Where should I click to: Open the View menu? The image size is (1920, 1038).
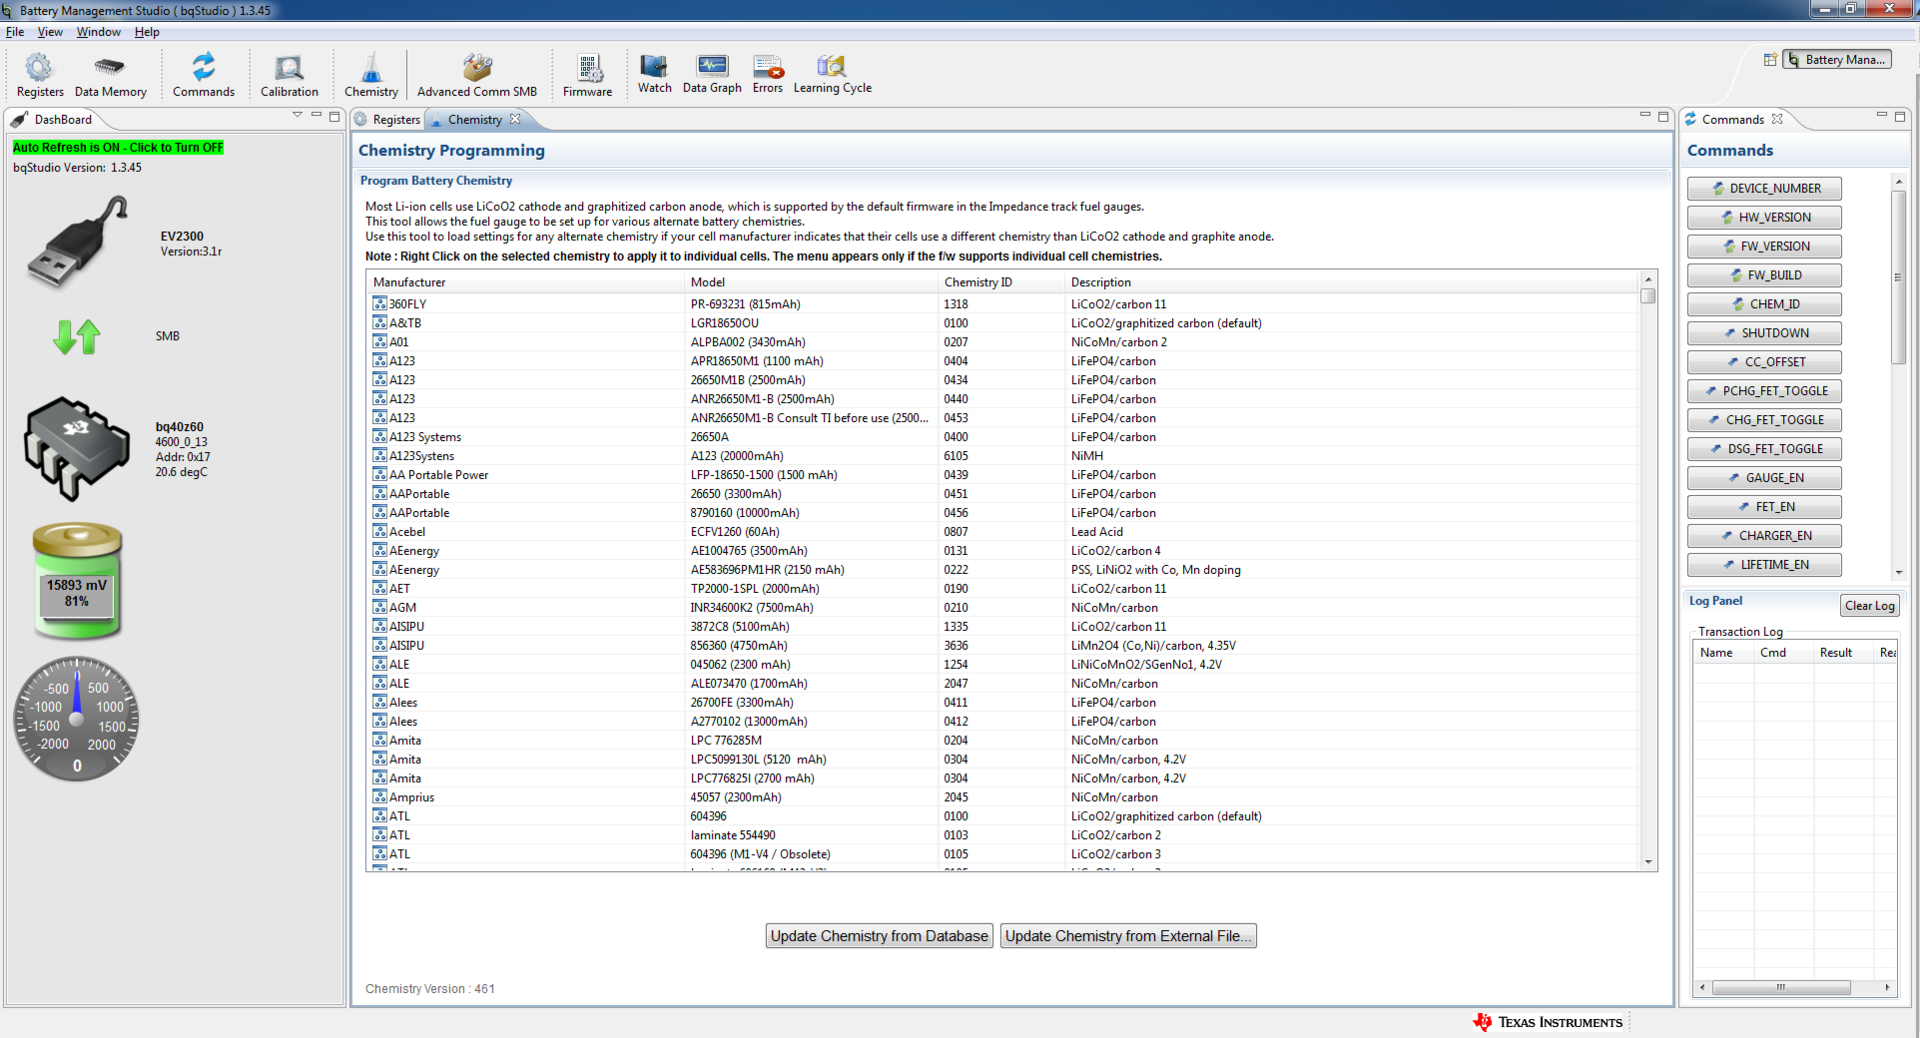(50, 32)
